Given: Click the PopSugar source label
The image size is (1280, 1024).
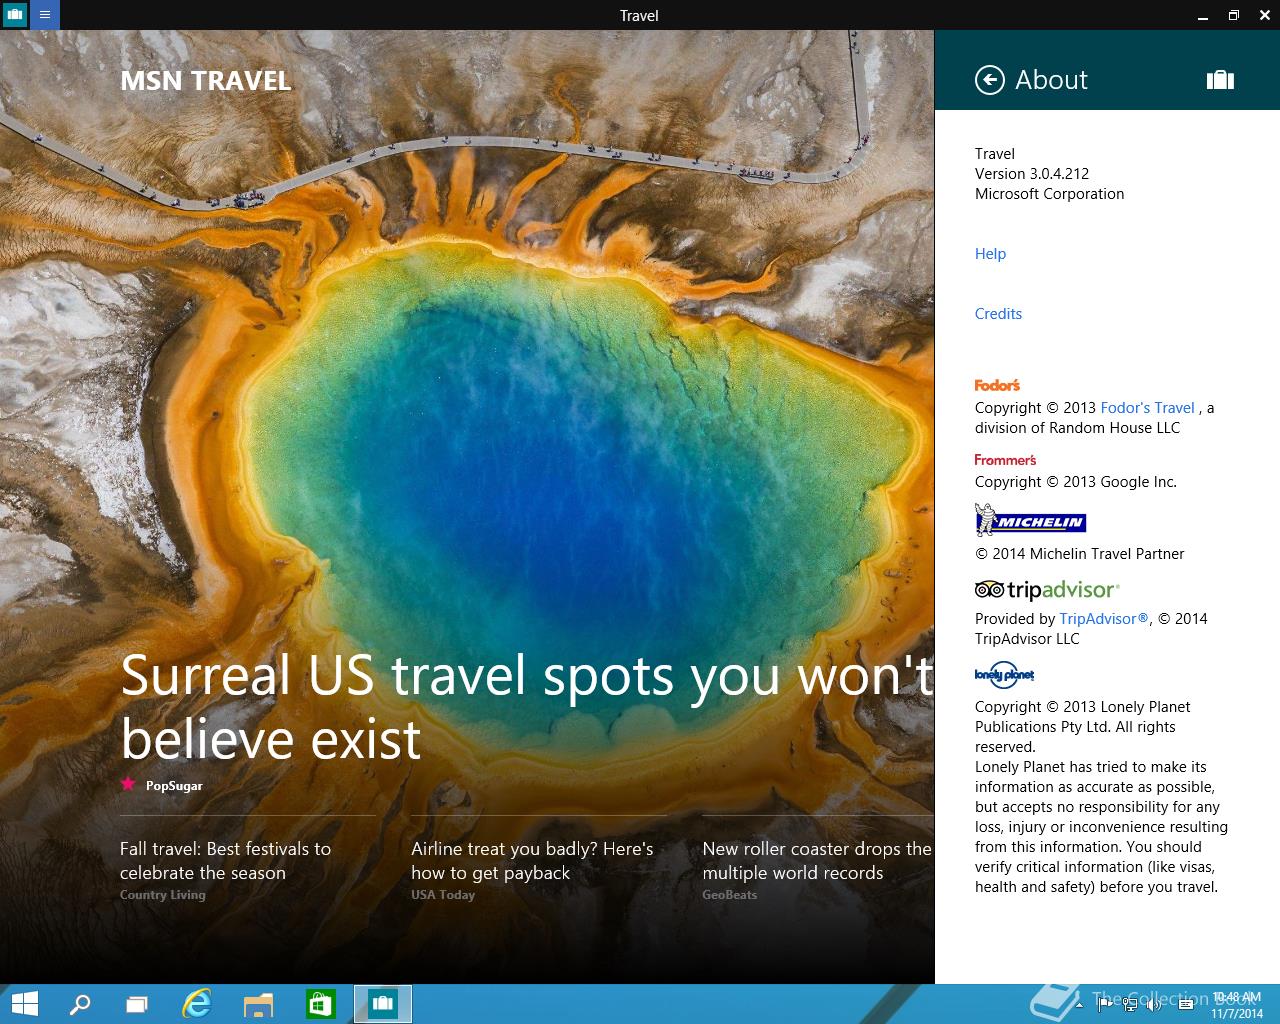Looking at the screenshot, I should (x=174, y=786).
